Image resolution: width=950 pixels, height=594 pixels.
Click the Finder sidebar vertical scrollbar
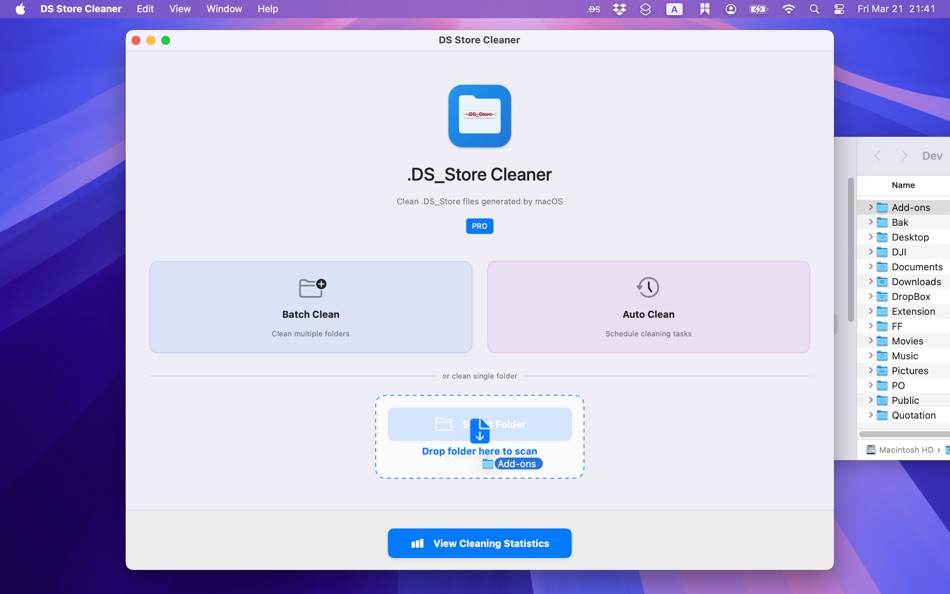coord(851,249)
